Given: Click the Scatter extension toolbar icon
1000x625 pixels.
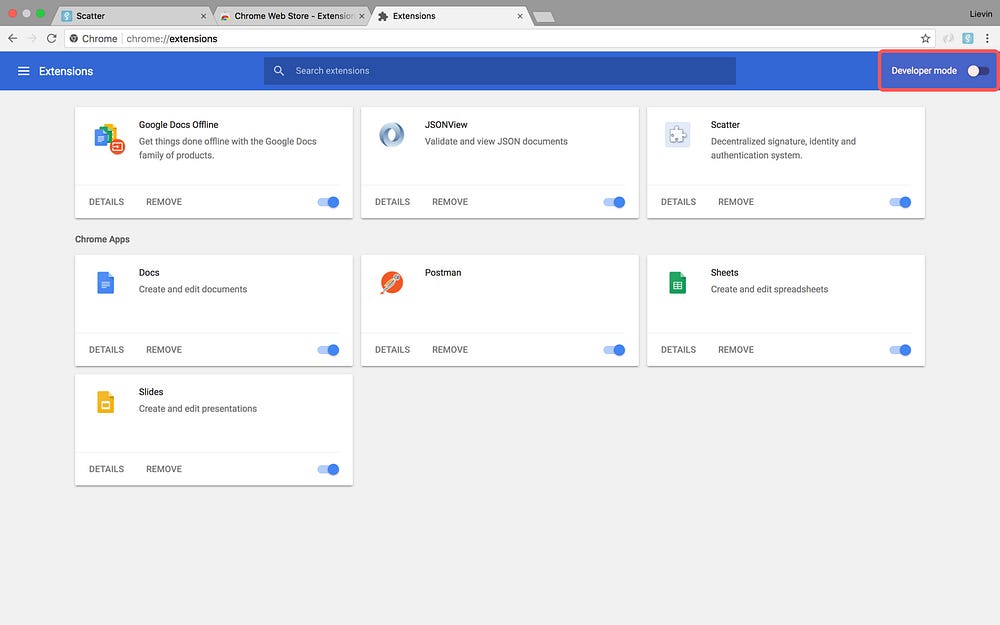Looking at the screenshot, I should tap(967, 38).
